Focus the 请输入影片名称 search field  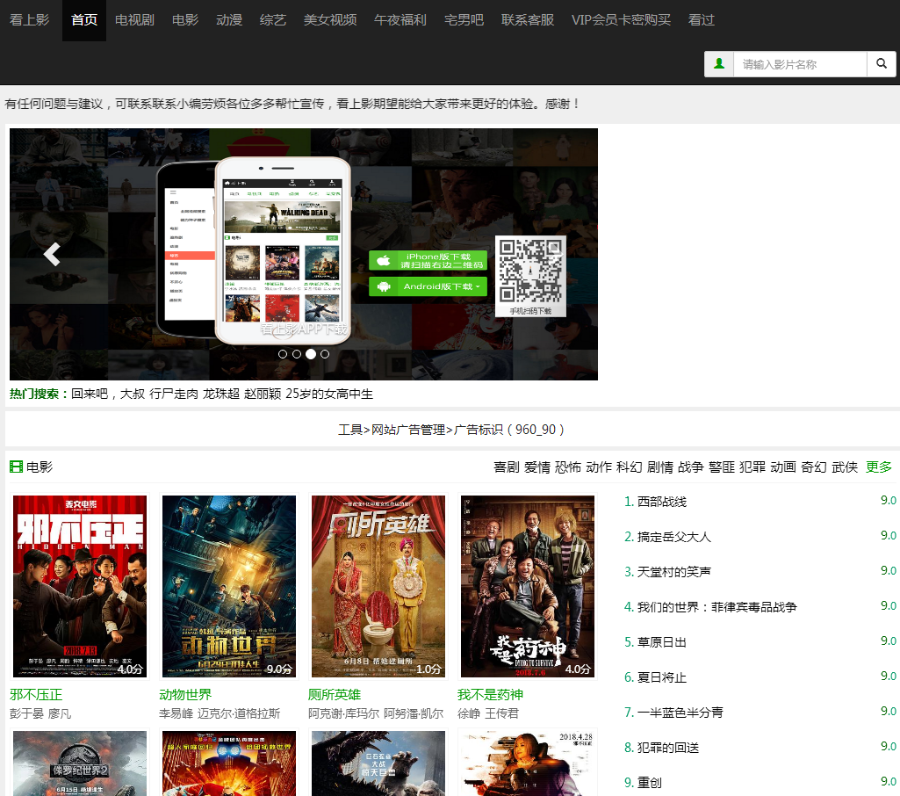pos(800,64)
